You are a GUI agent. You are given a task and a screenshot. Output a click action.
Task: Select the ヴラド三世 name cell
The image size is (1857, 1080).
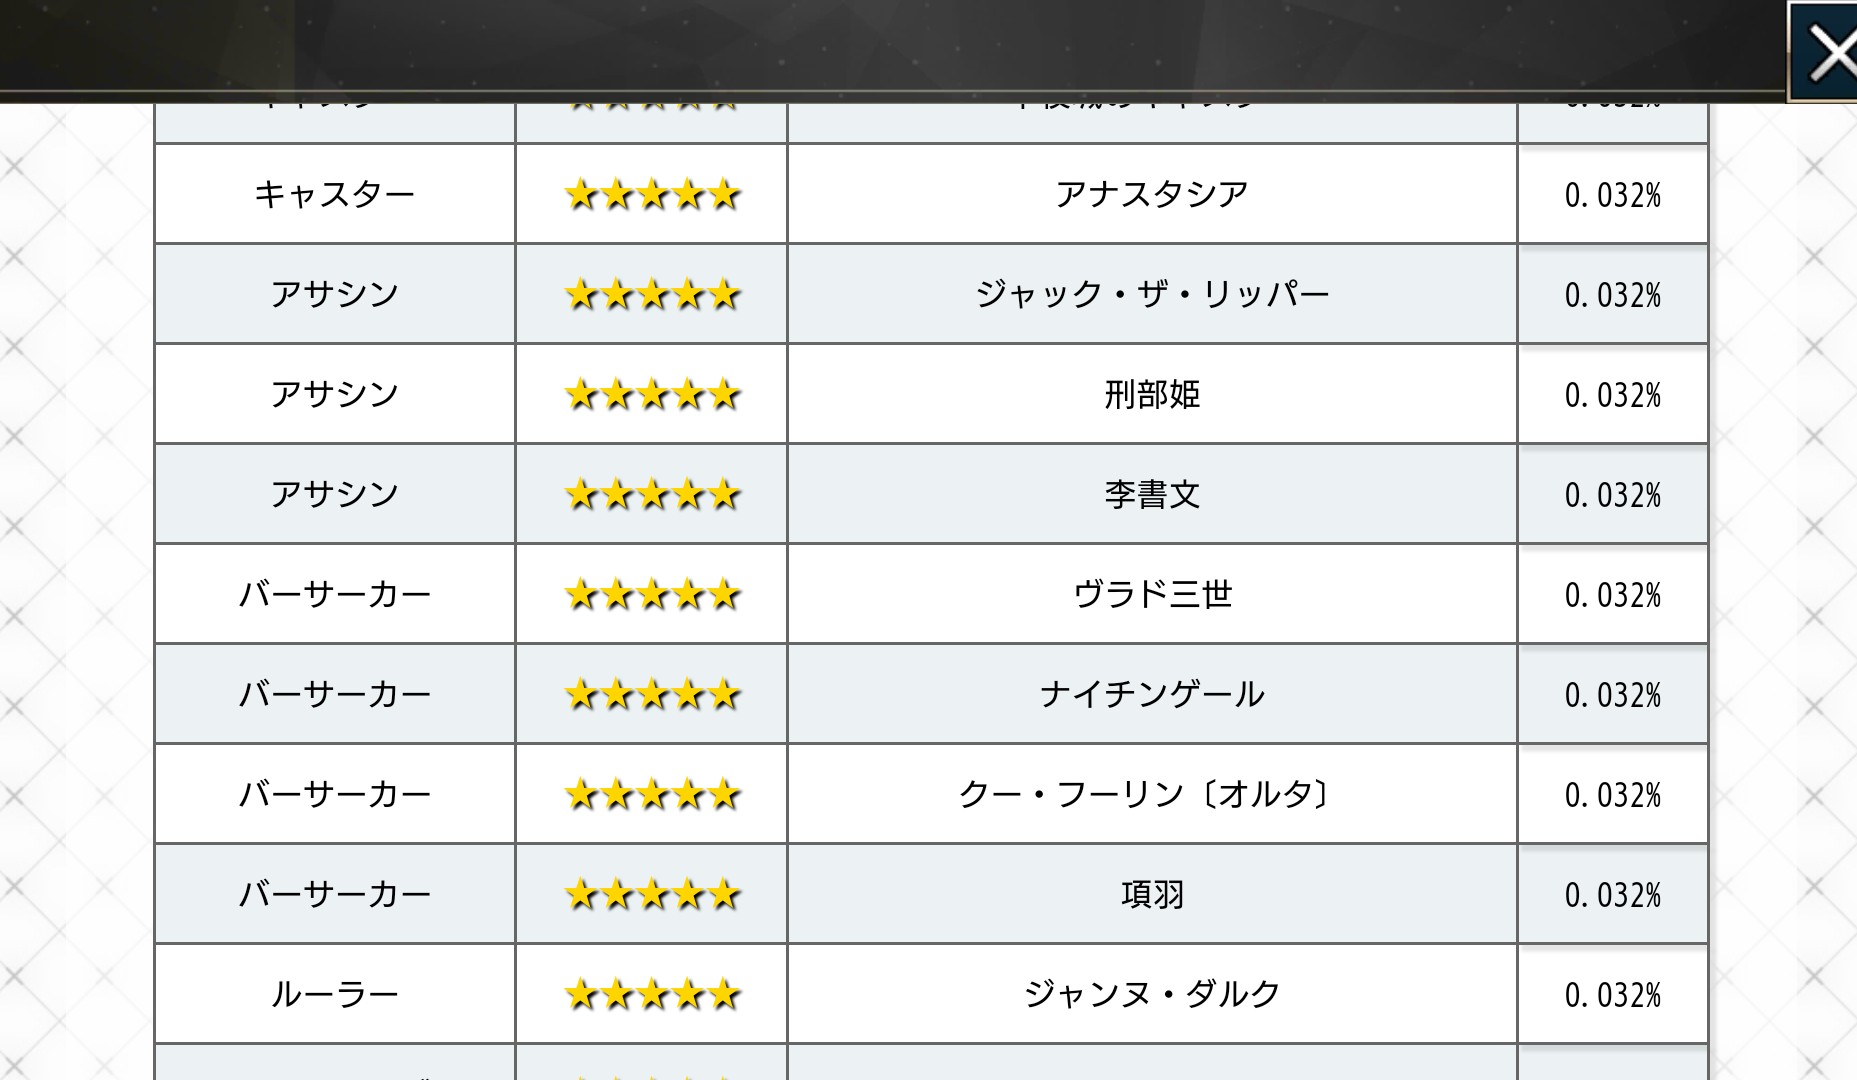(x=1152, y=594)
